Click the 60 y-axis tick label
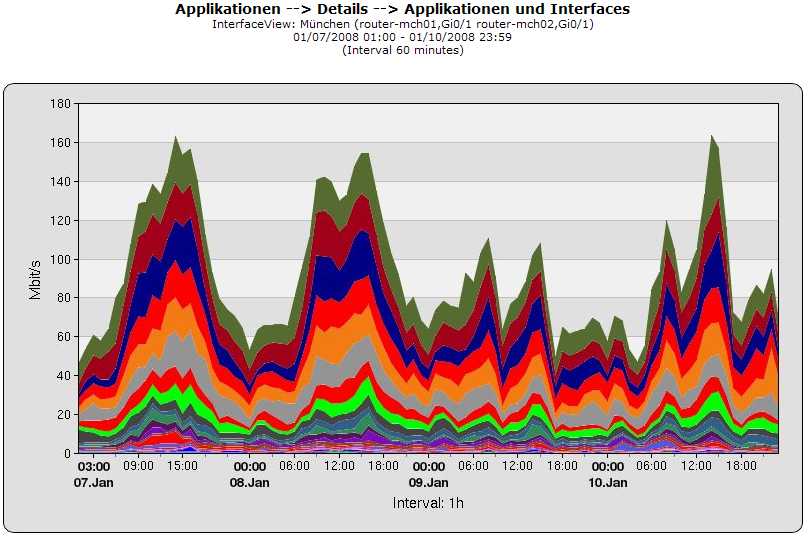808x536 pixels. tap(62, 337)
